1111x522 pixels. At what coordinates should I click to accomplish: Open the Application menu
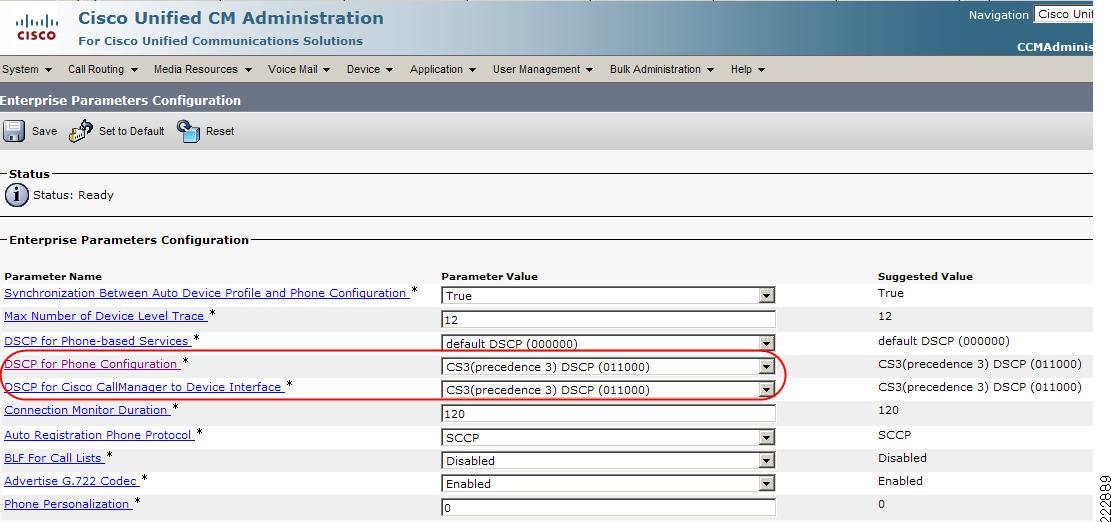pyautogui.click(x=443, y=69)
